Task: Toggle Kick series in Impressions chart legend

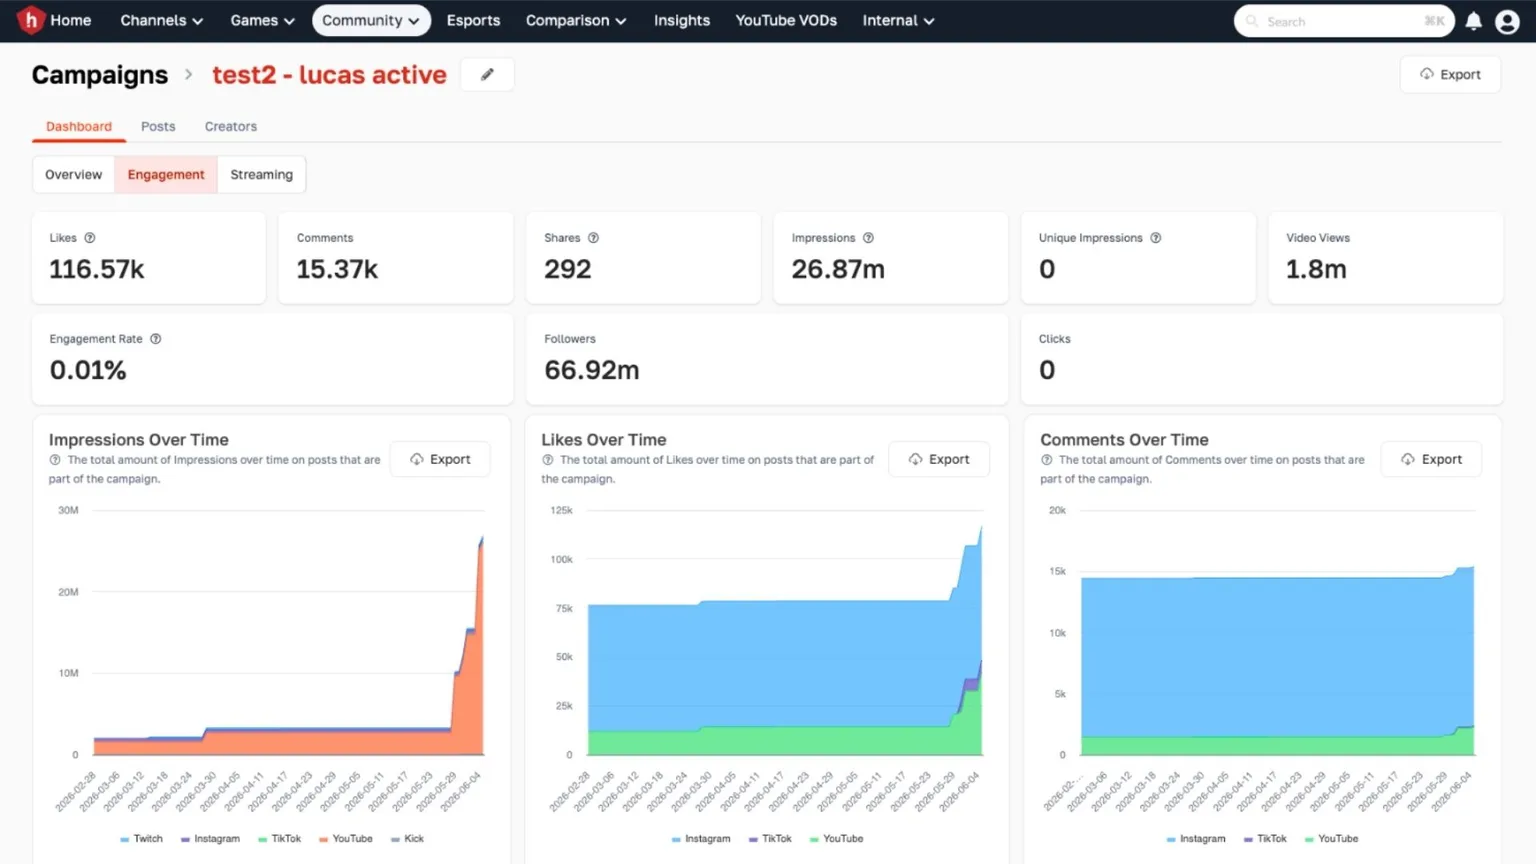Action: tap(408, 839)
